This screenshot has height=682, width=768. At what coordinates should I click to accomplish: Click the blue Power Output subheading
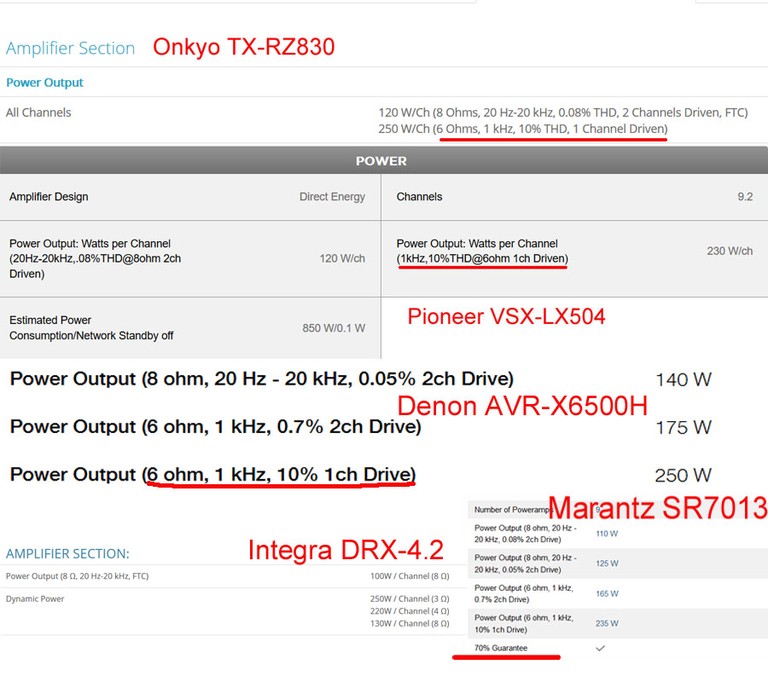tap(45, 82)
